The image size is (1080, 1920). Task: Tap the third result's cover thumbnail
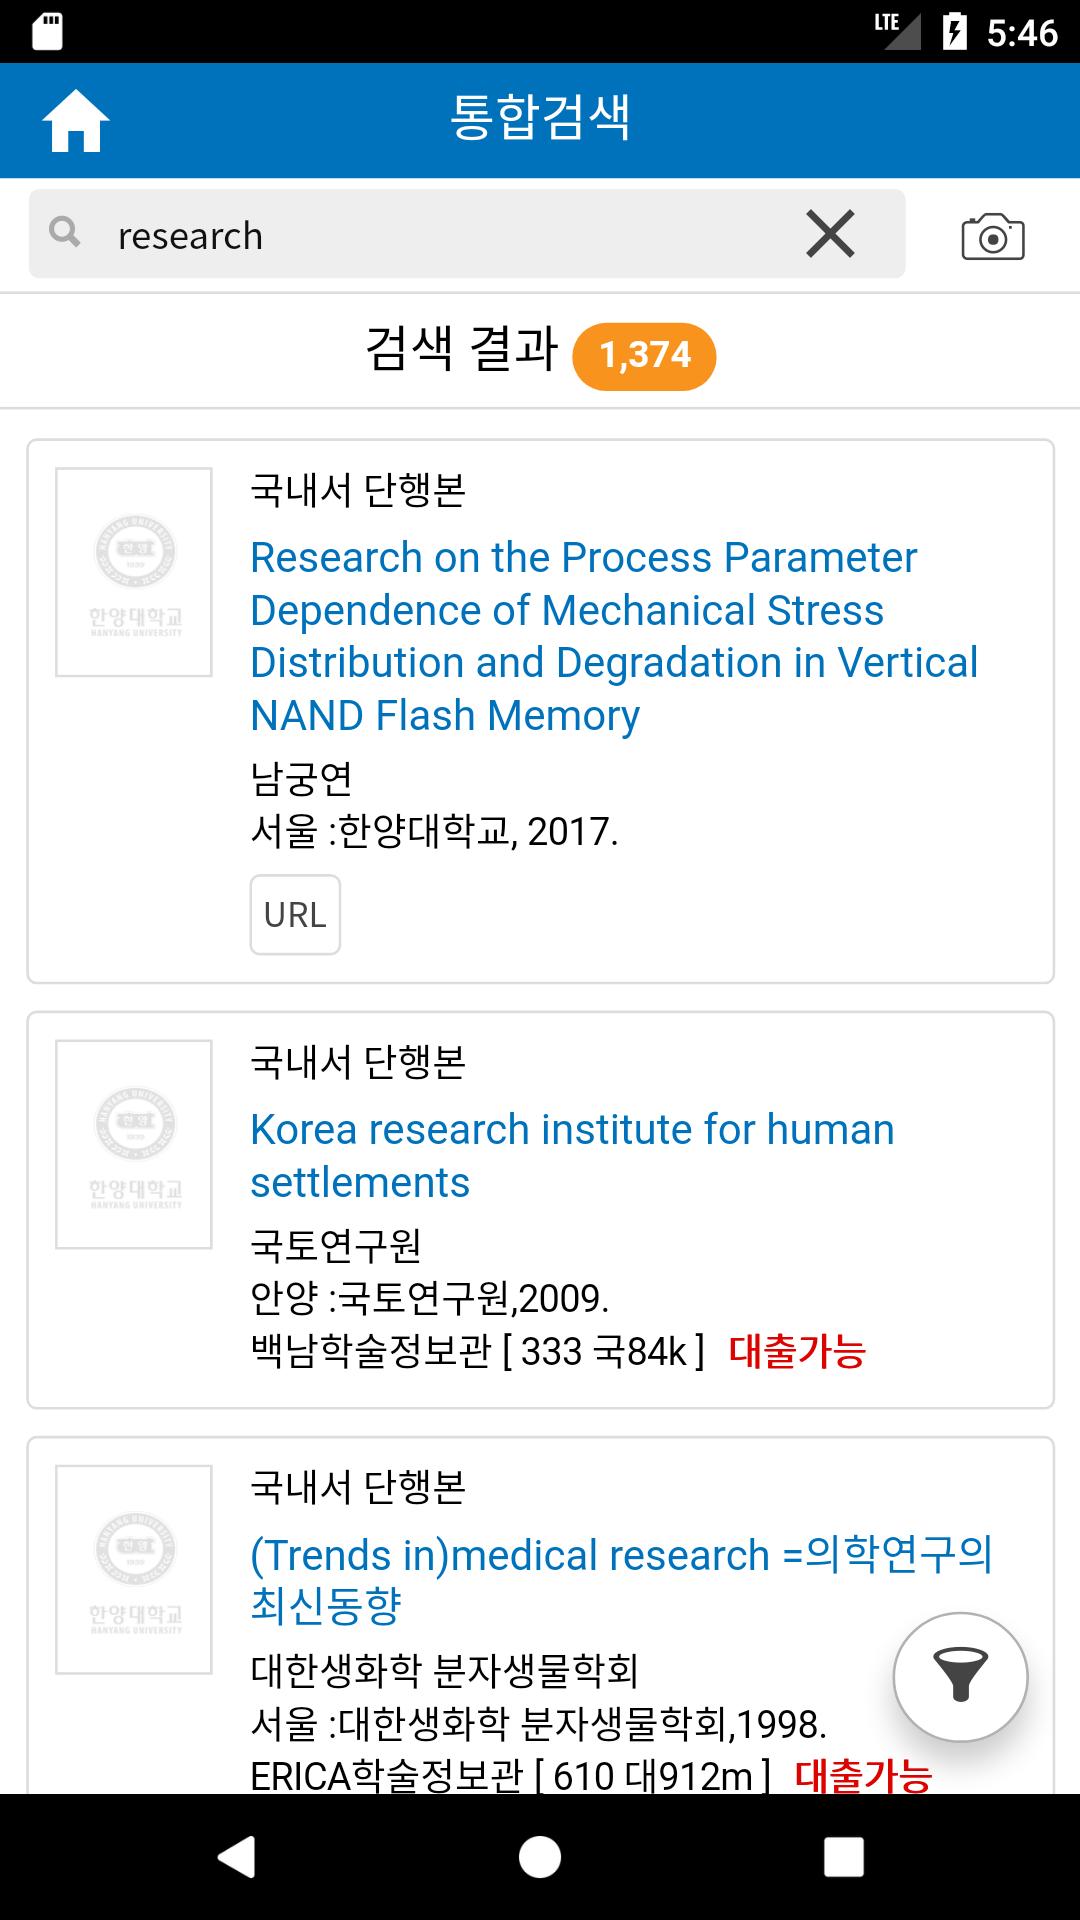pyautogui.click(x=134, y=1569)
